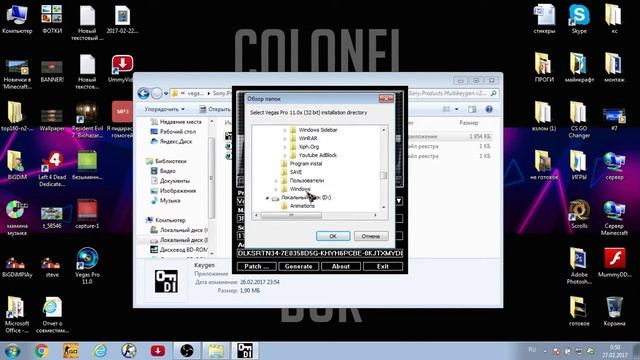Click the Explorer back navigation arrow

point(143,93)
